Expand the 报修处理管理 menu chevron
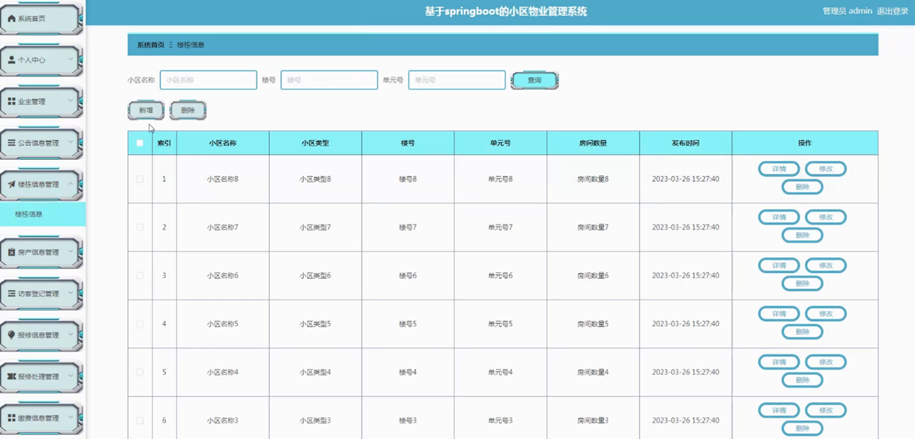The height and width of the screenshot is (439, 915). [x=71, y=377]
